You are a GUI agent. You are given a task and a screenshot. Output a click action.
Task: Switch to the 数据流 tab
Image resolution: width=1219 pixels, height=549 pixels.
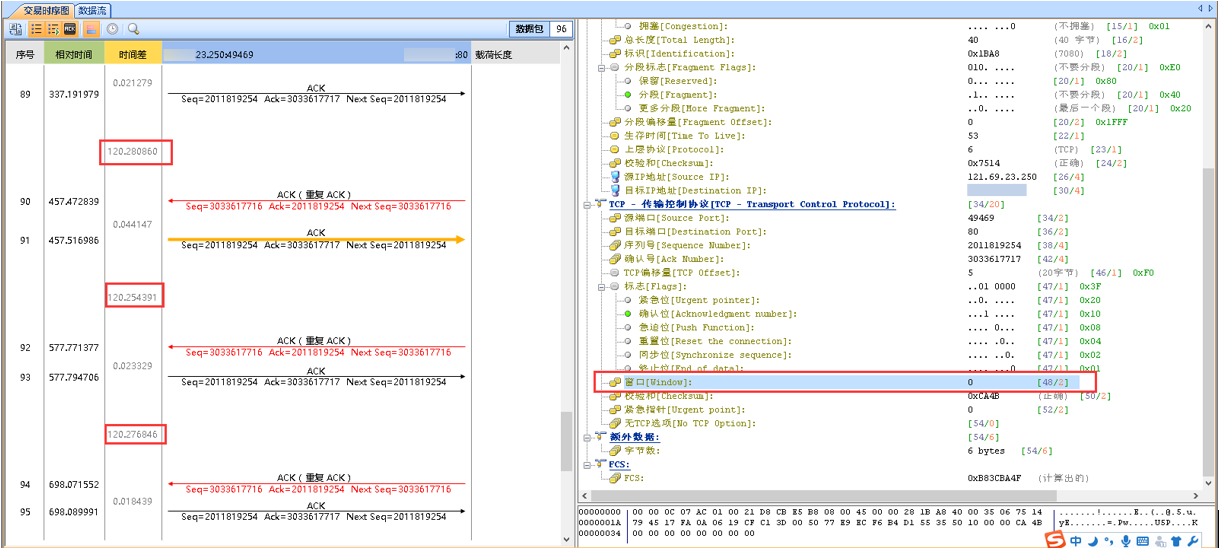coord(94,10)
